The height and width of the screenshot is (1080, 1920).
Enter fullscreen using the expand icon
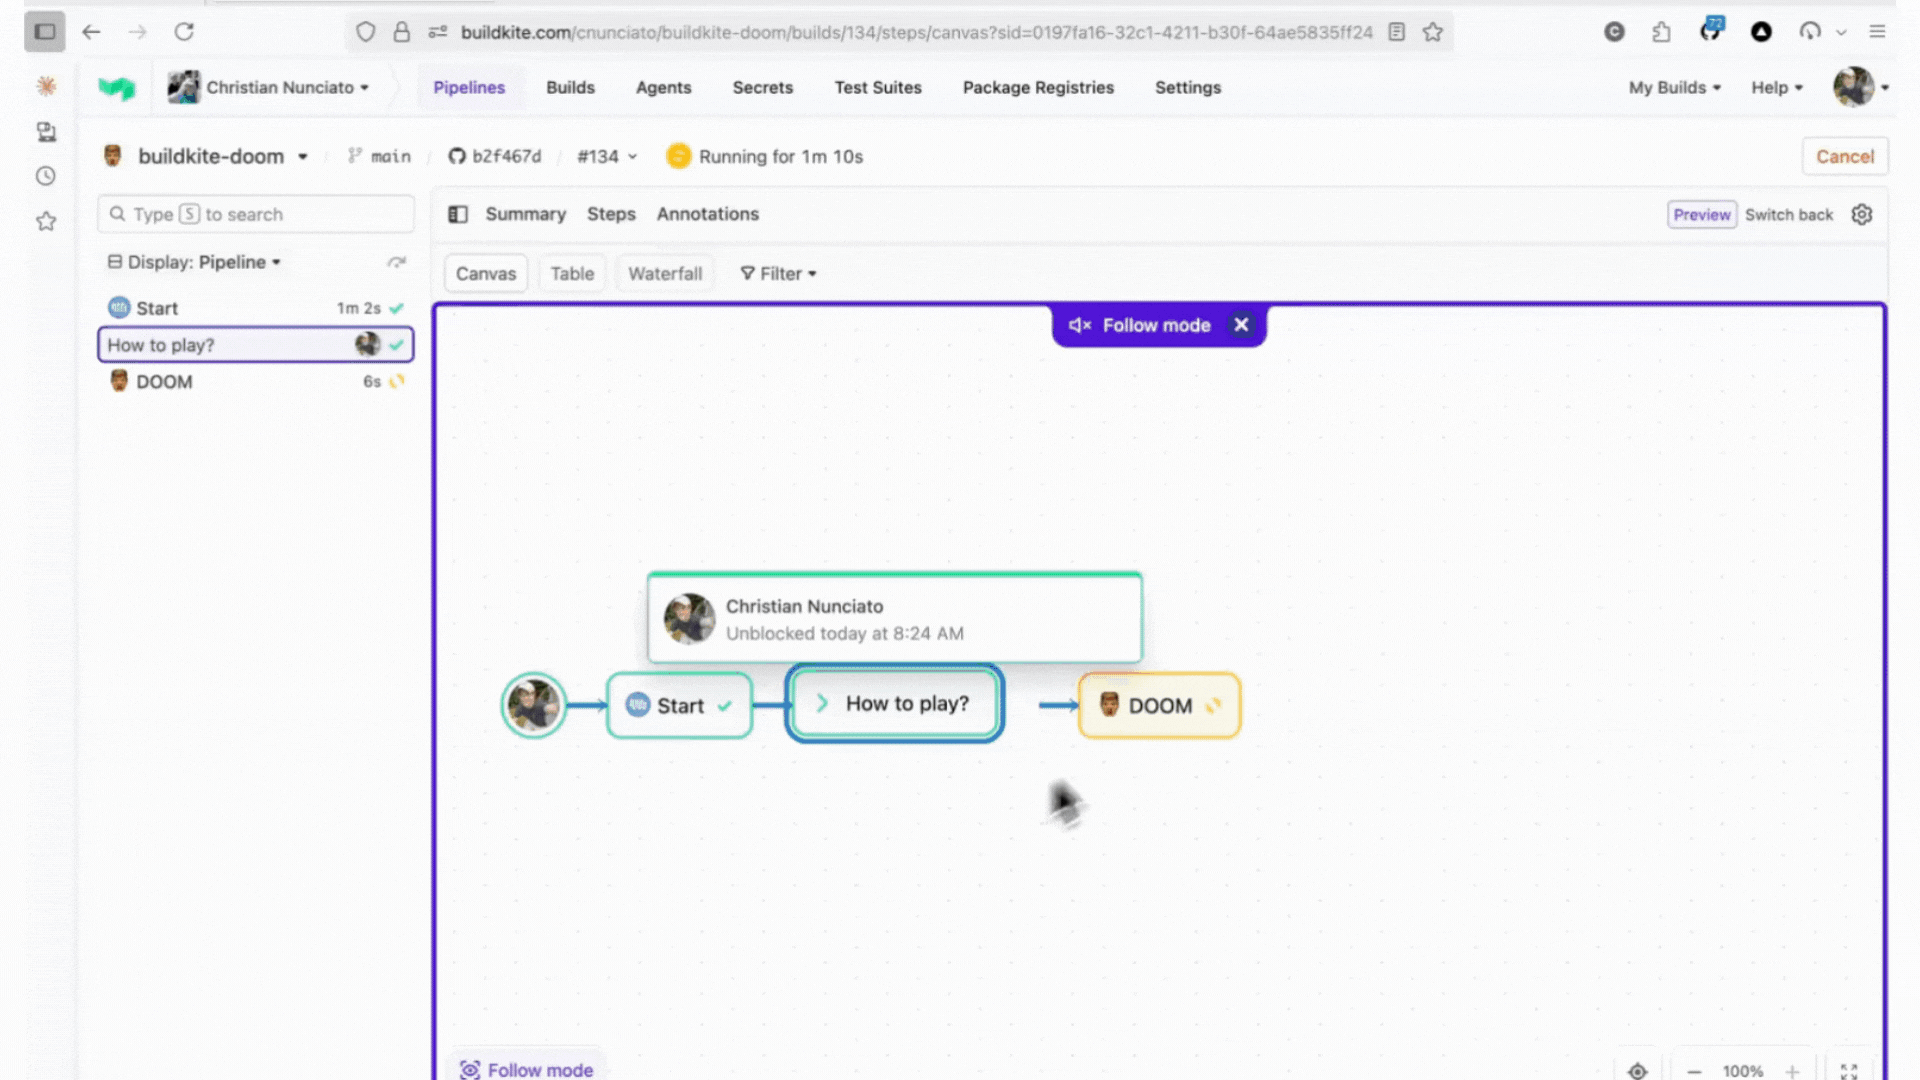pos(1850,1070)
